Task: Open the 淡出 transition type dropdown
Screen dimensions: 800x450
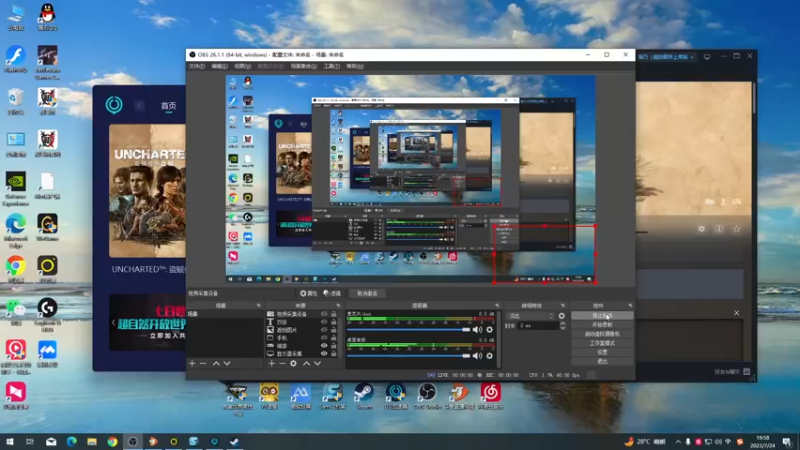Action: pos(530,316)
